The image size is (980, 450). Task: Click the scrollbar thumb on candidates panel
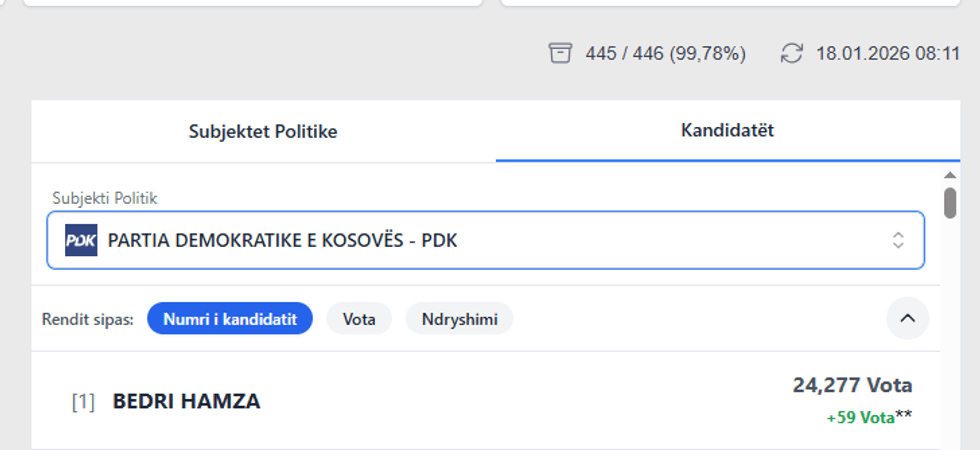pos(950,201)
